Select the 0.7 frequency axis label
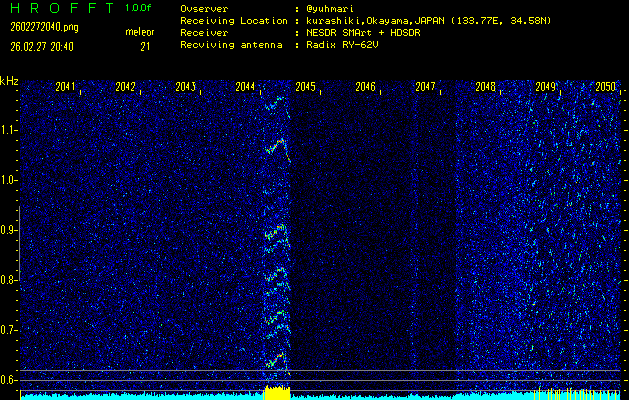629x400 pixels. (x=10, y=330)
